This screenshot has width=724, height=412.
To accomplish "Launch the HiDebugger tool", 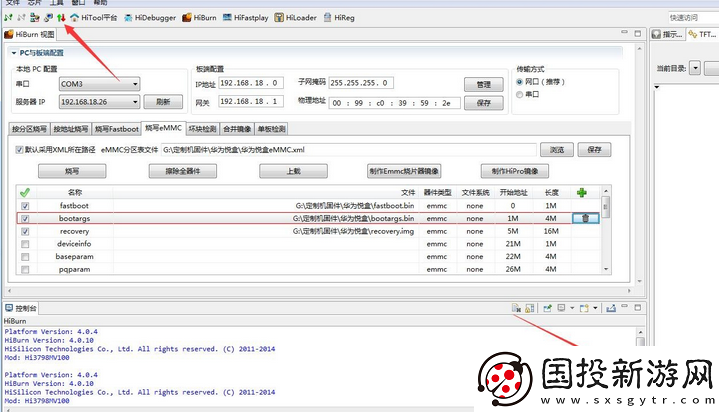I will pos(150,18).
